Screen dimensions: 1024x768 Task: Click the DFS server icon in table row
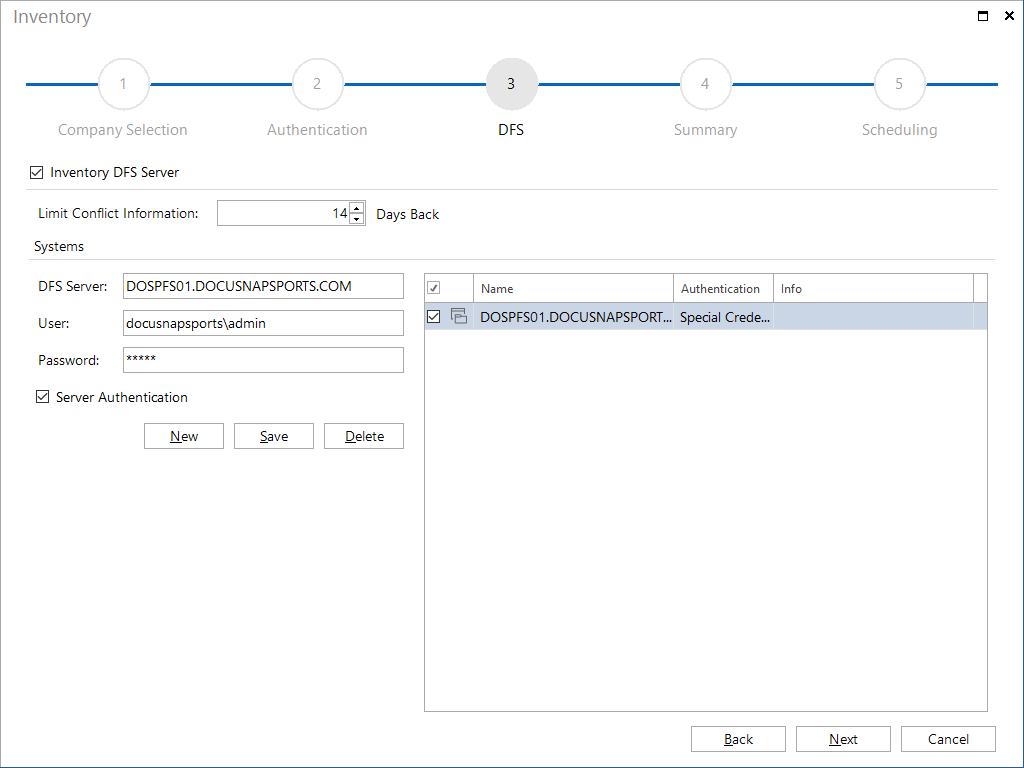(459, 316)
